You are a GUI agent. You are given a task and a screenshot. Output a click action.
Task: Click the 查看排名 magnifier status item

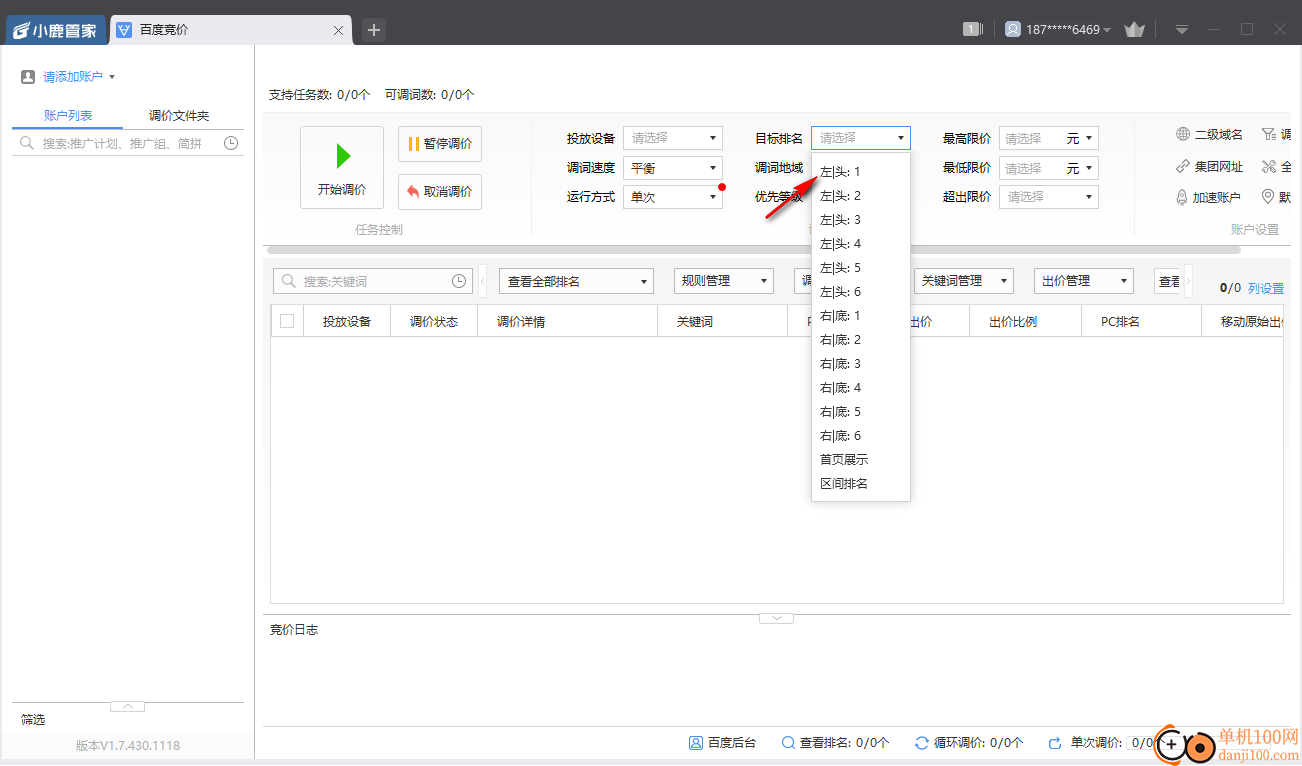coord(835,743)
